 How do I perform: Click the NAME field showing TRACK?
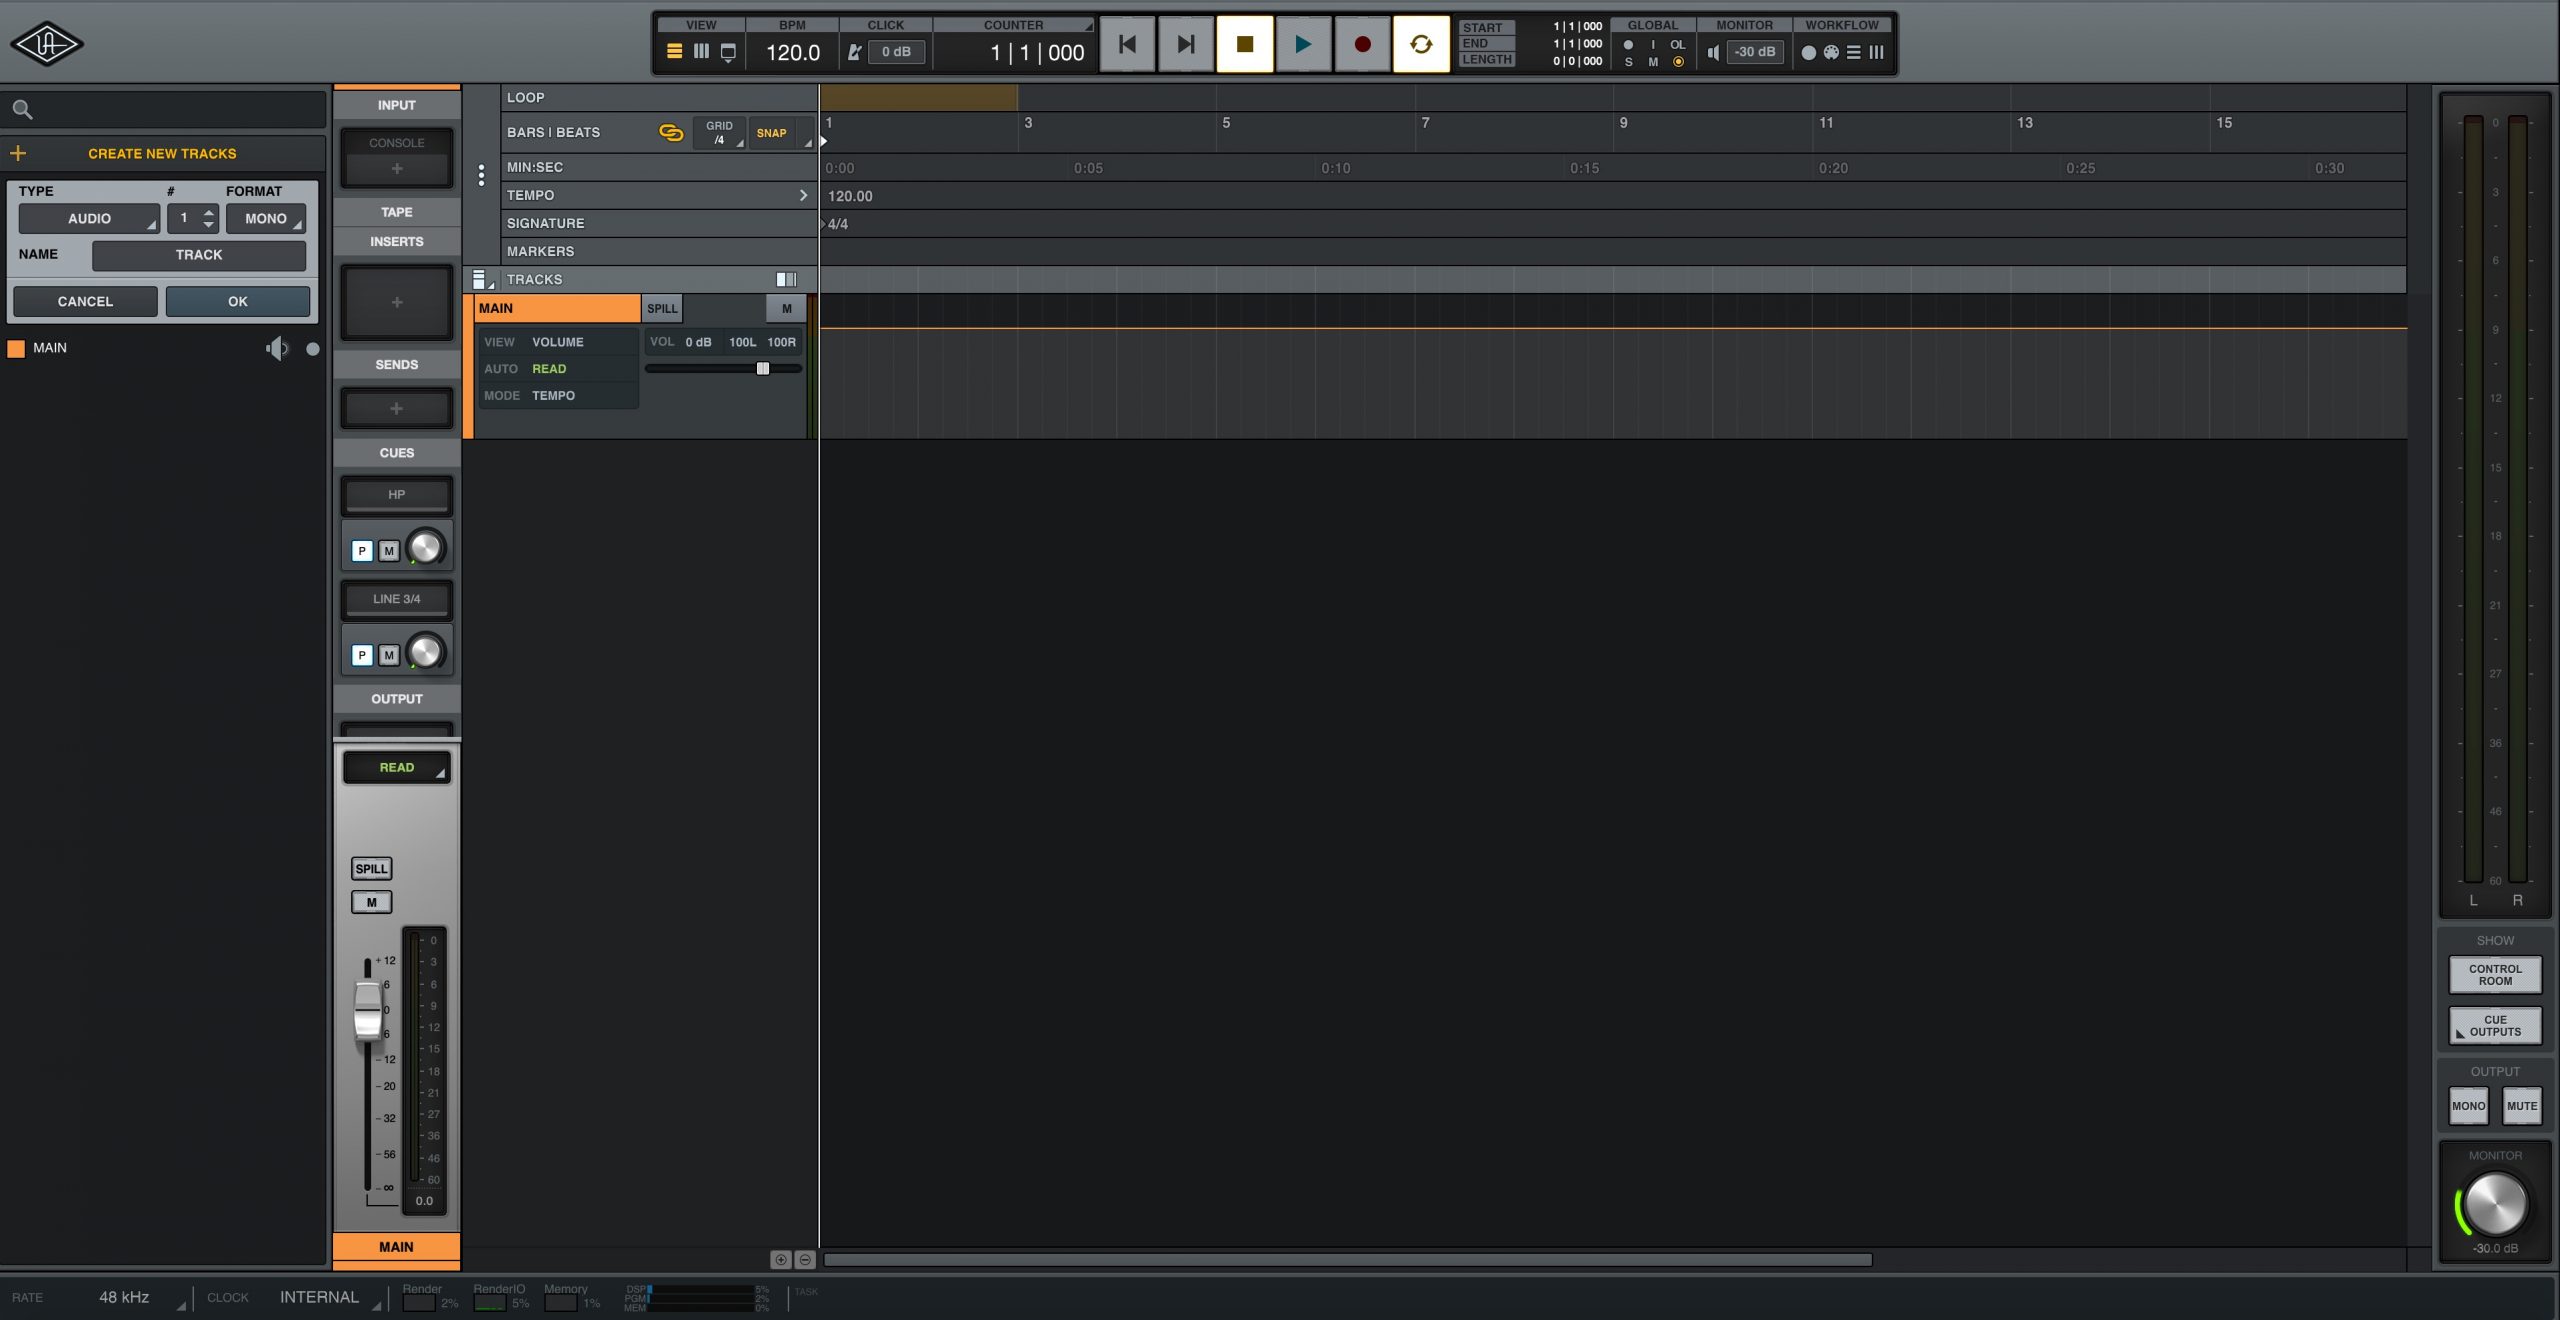[x=199, y=255]
